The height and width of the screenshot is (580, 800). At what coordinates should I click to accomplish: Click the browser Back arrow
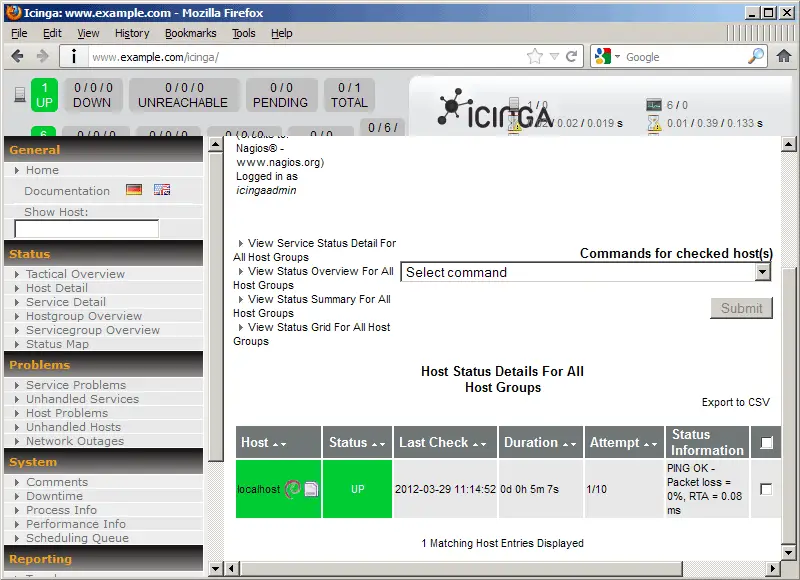coord(17,57)
